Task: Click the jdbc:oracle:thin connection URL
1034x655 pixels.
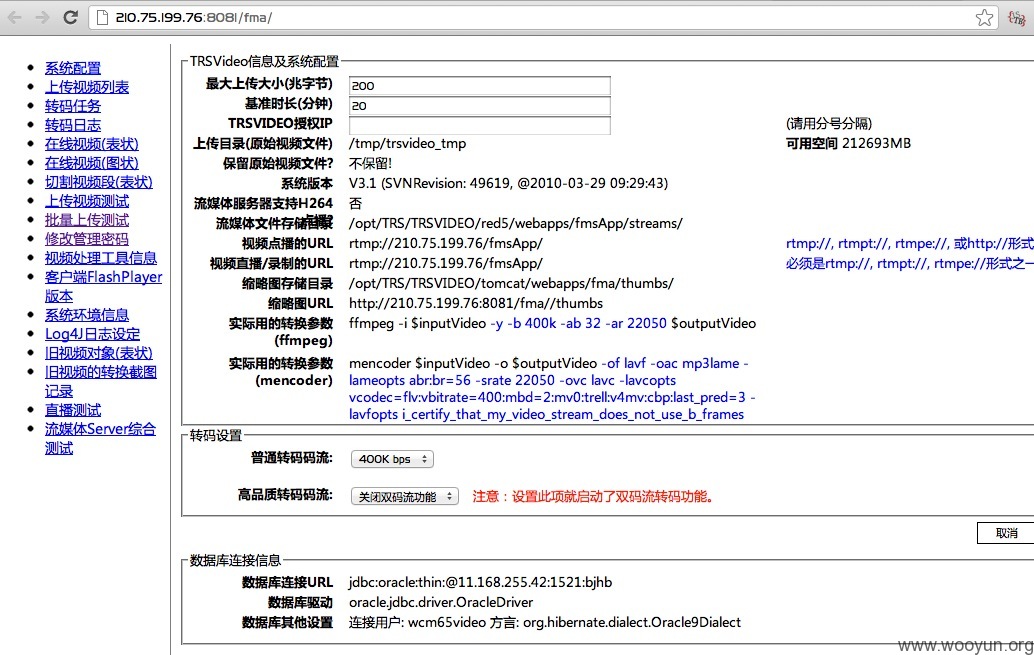Action: click(481, 582)
